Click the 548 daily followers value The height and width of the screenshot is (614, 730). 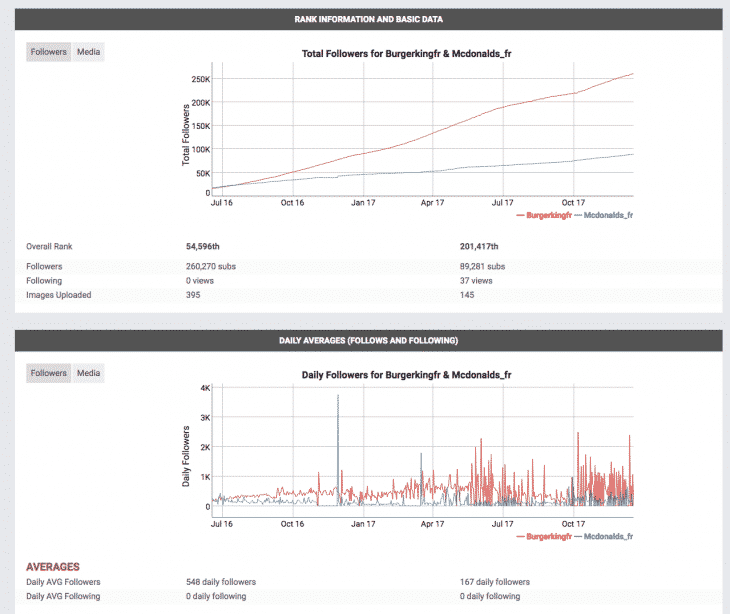pyautogui.click(x=220, y=582)
